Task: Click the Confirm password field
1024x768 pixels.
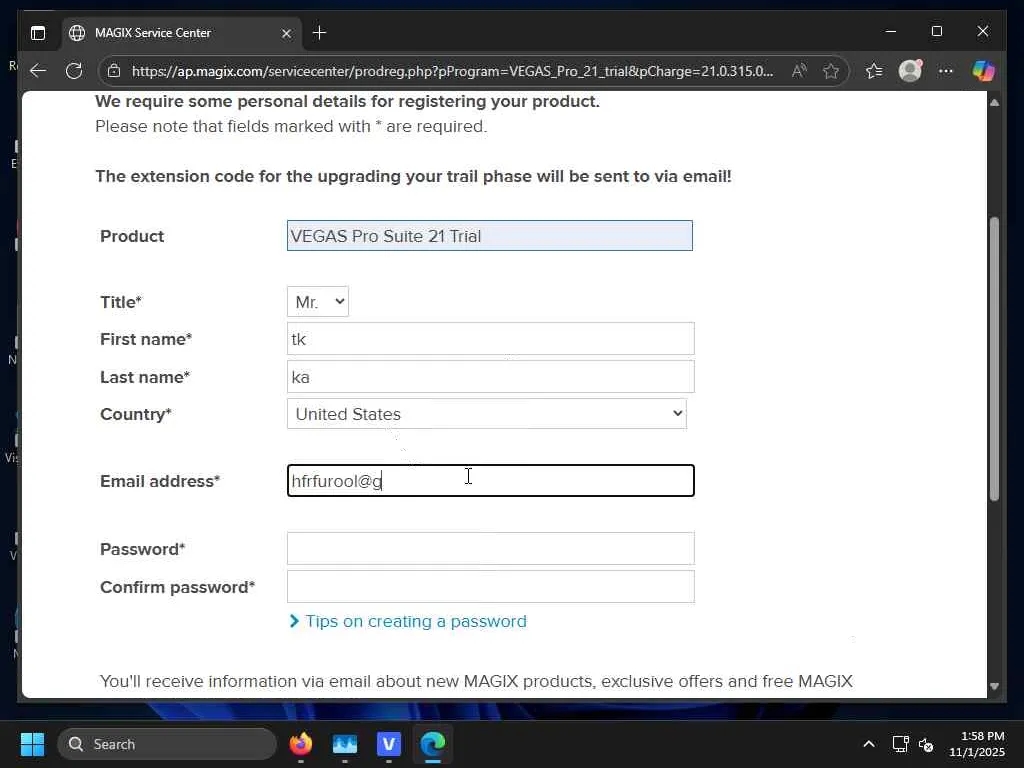Action: (x=490, y=586)
